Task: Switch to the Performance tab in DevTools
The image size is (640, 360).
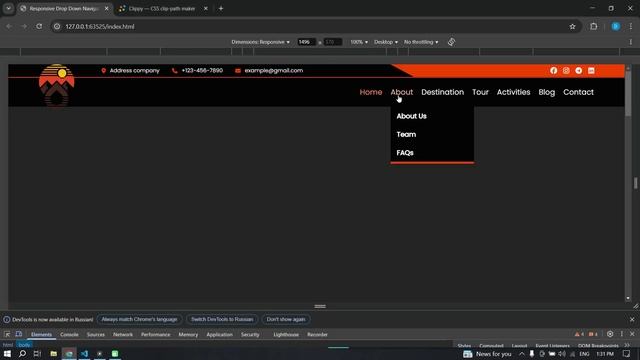Action: 156,334
